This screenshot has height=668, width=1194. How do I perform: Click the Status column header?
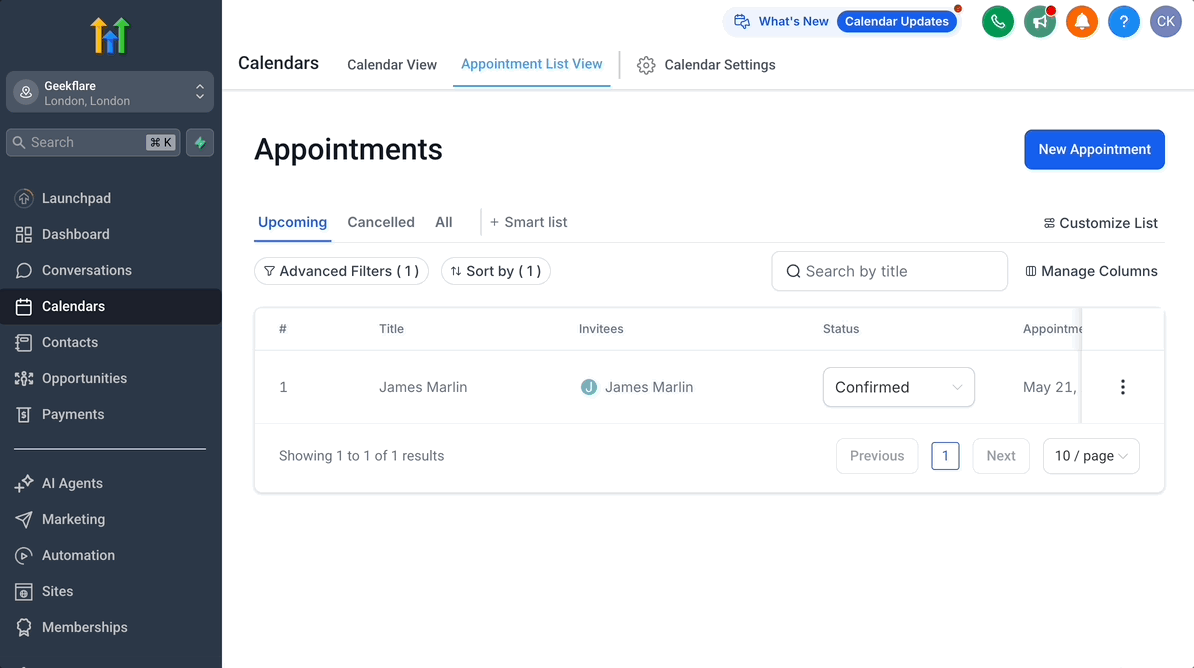point(841,329)
